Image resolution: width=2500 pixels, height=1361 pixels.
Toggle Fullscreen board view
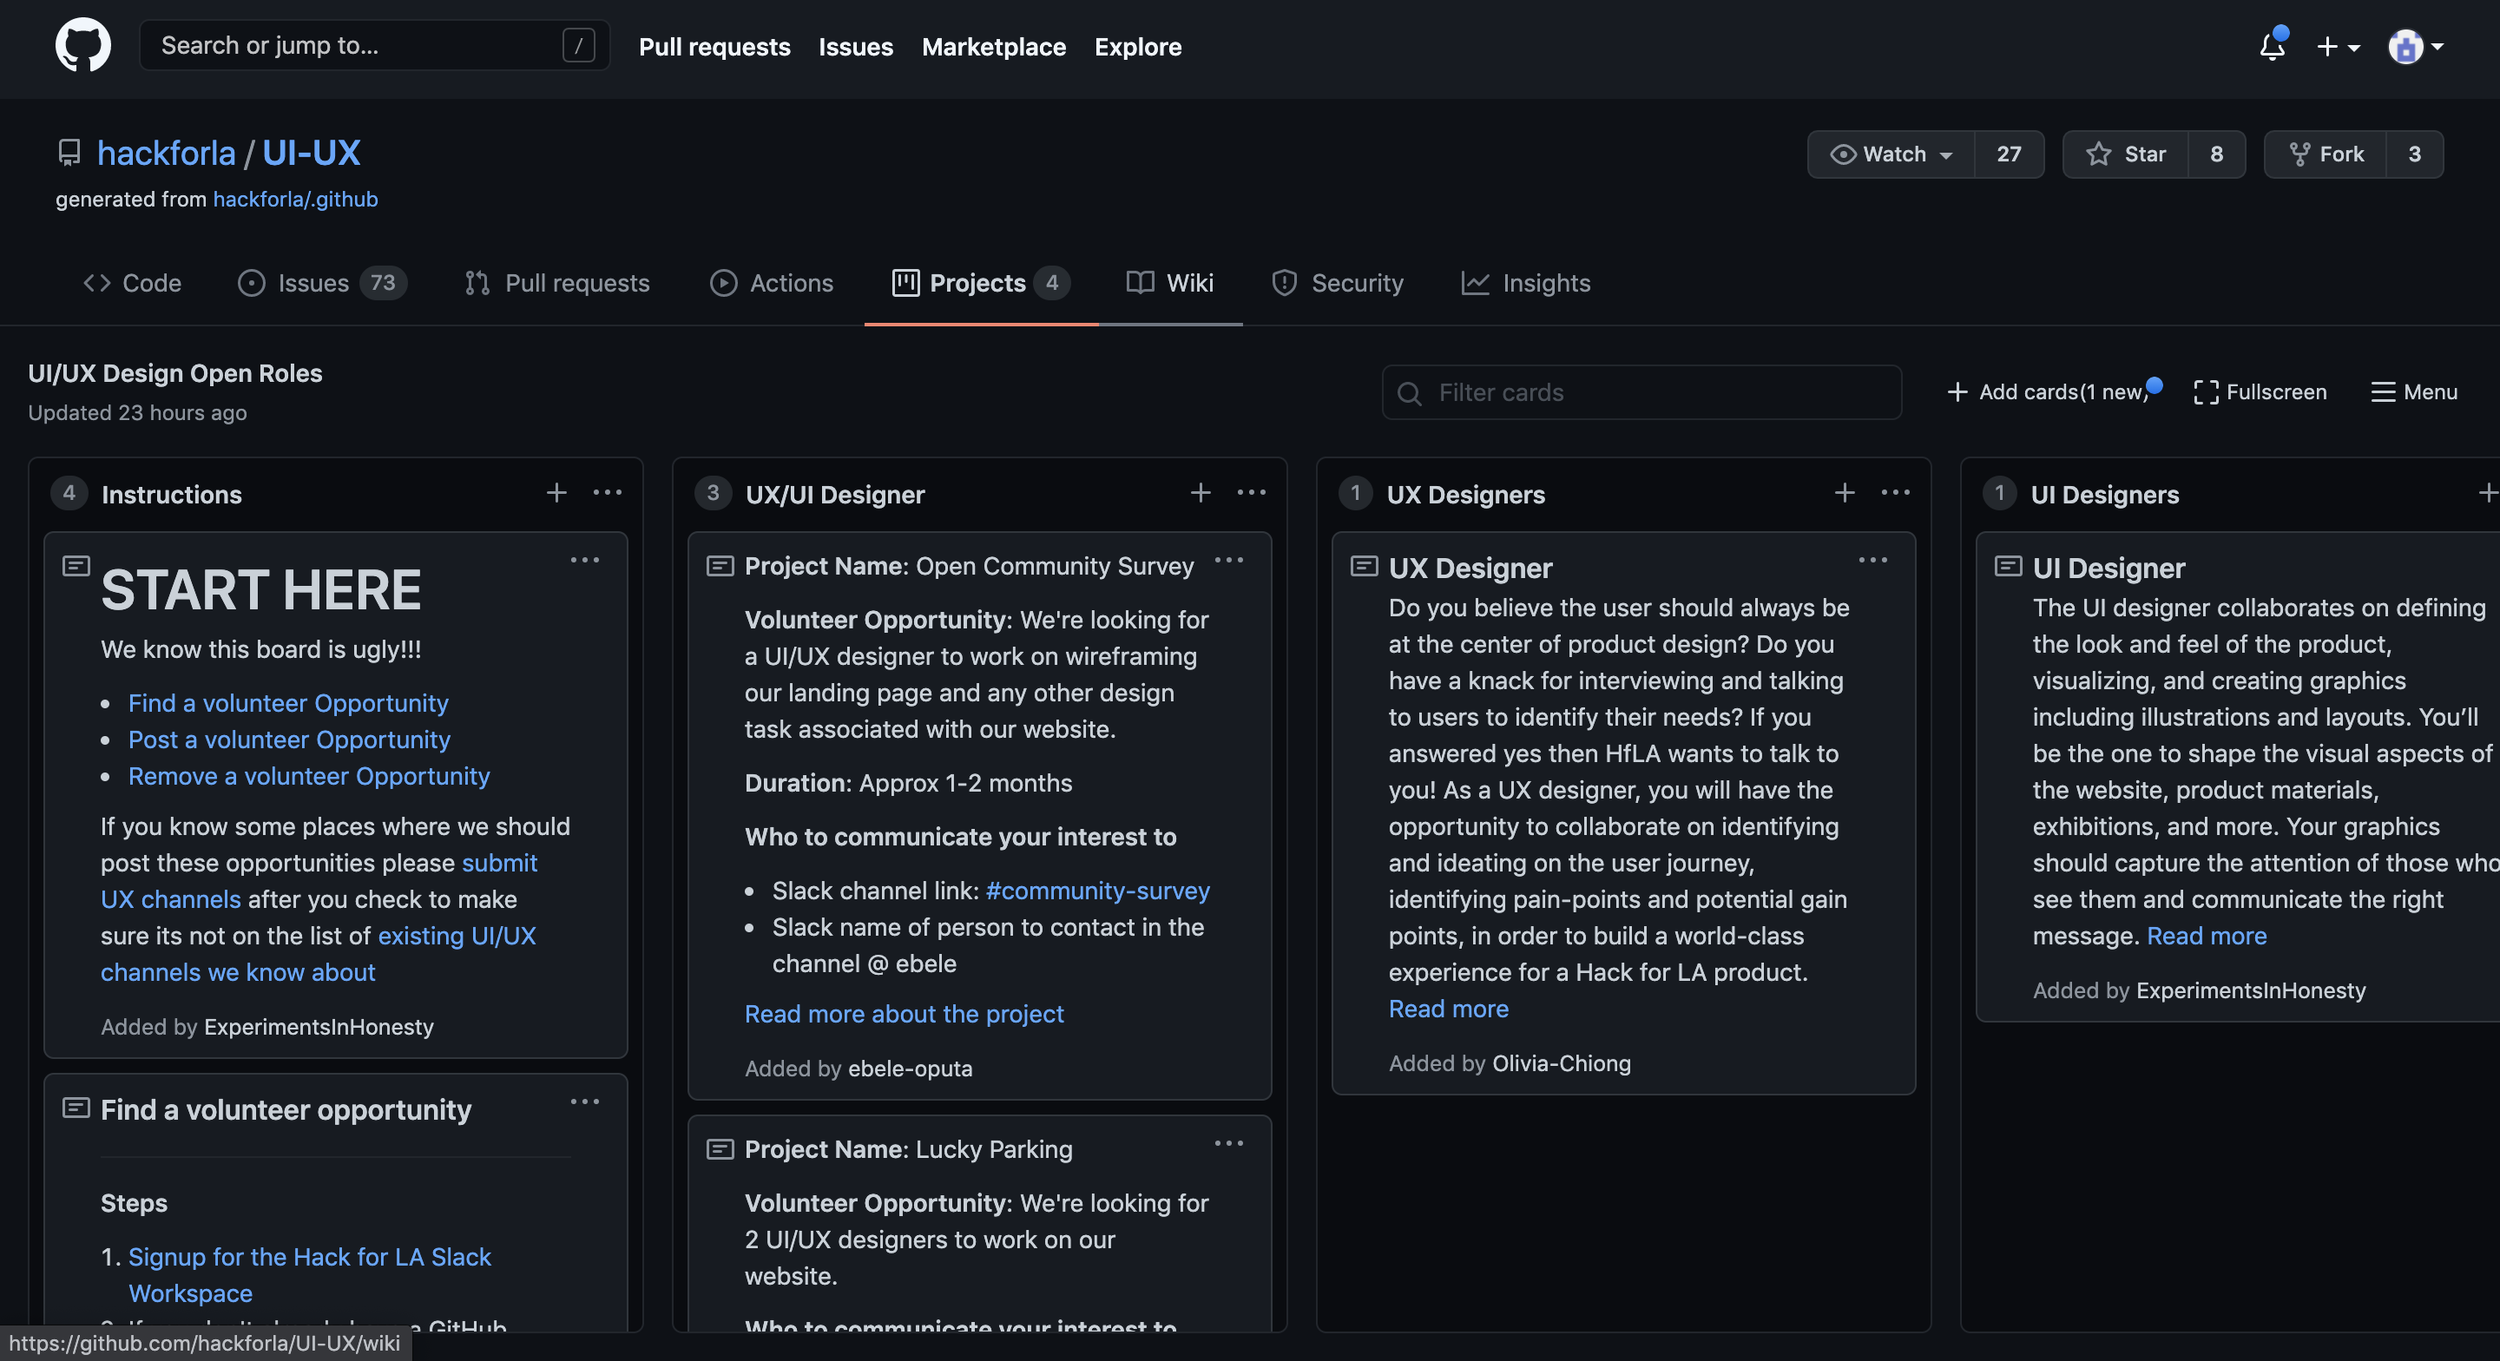[2260, 392]
